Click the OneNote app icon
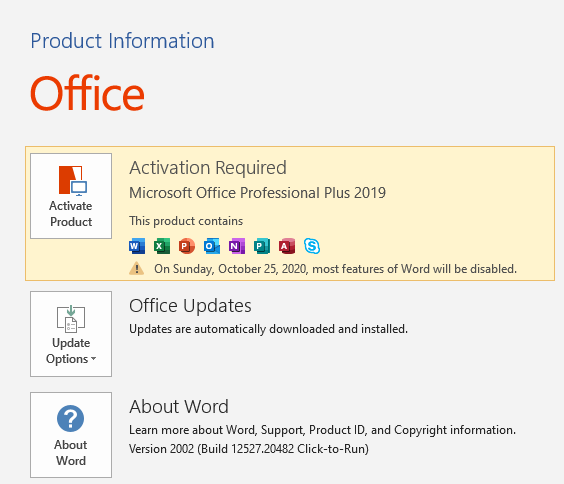 [237, 246]
